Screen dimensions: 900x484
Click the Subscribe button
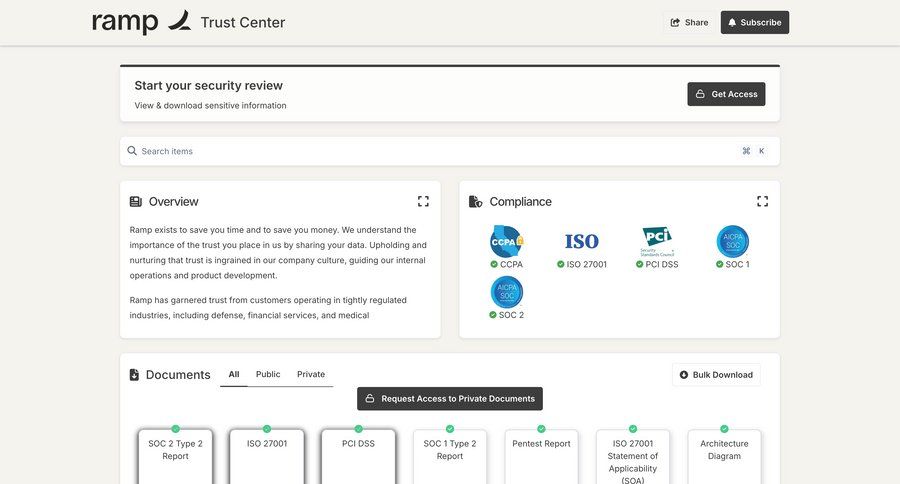(x=755, y=22)
